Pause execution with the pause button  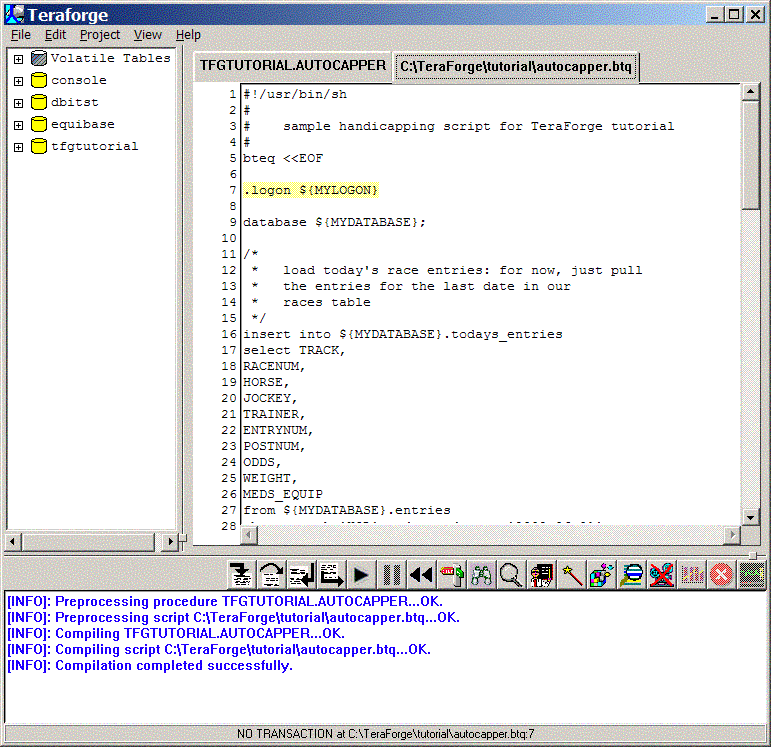tap(391, 574)
